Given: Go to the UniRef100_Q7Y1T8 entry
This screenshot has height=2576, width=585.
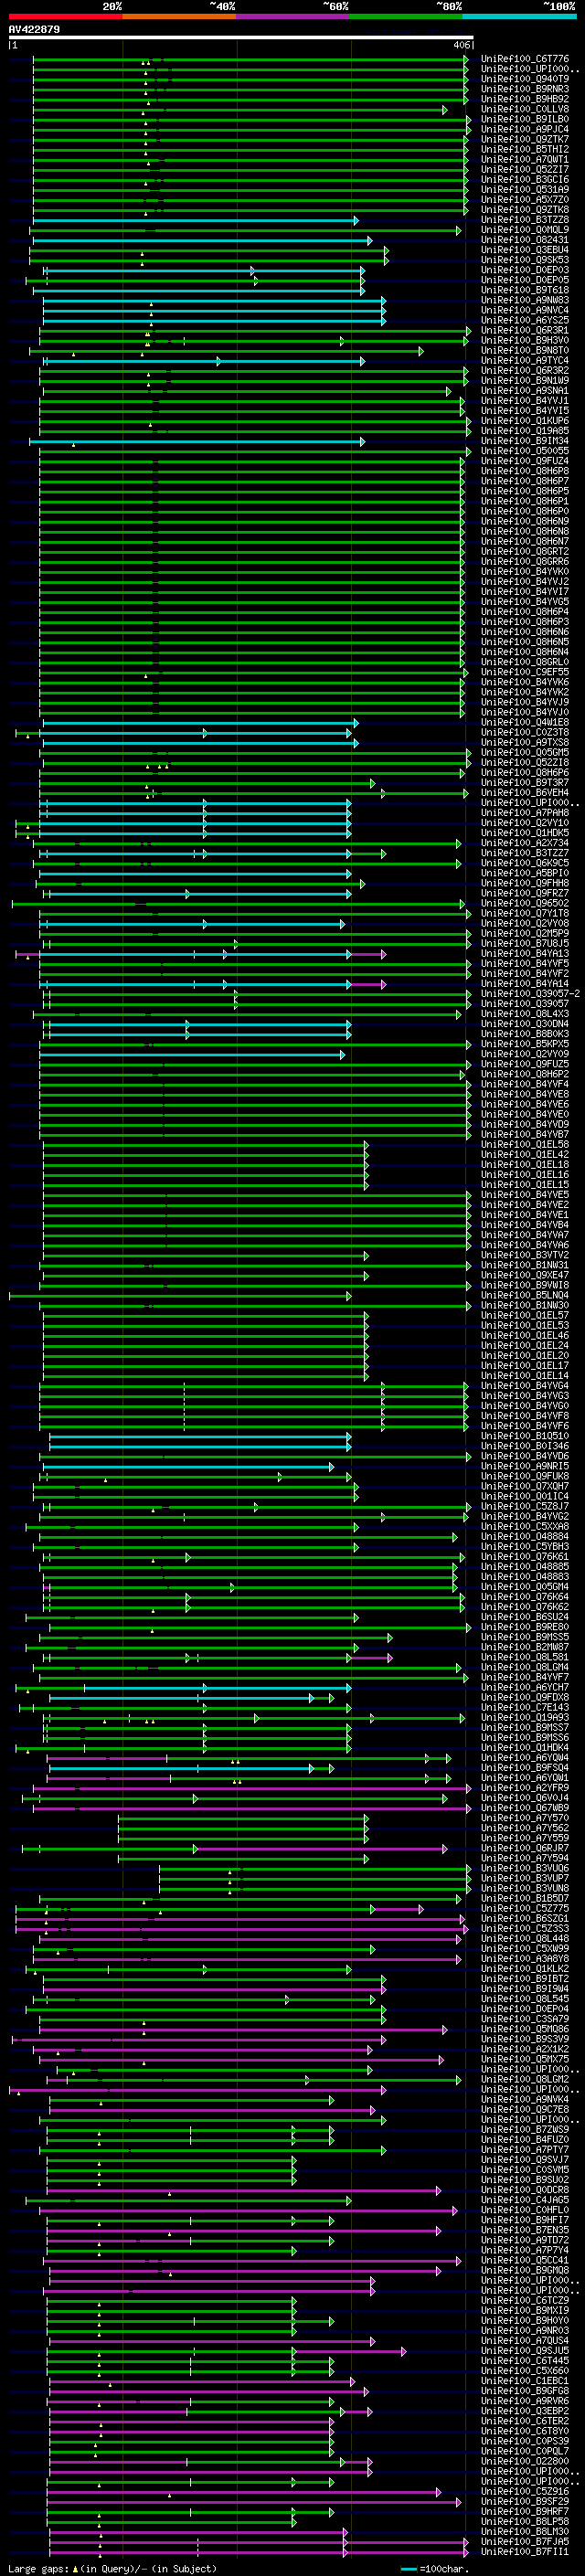Looking at the screenshot, I should coord(525,913).
